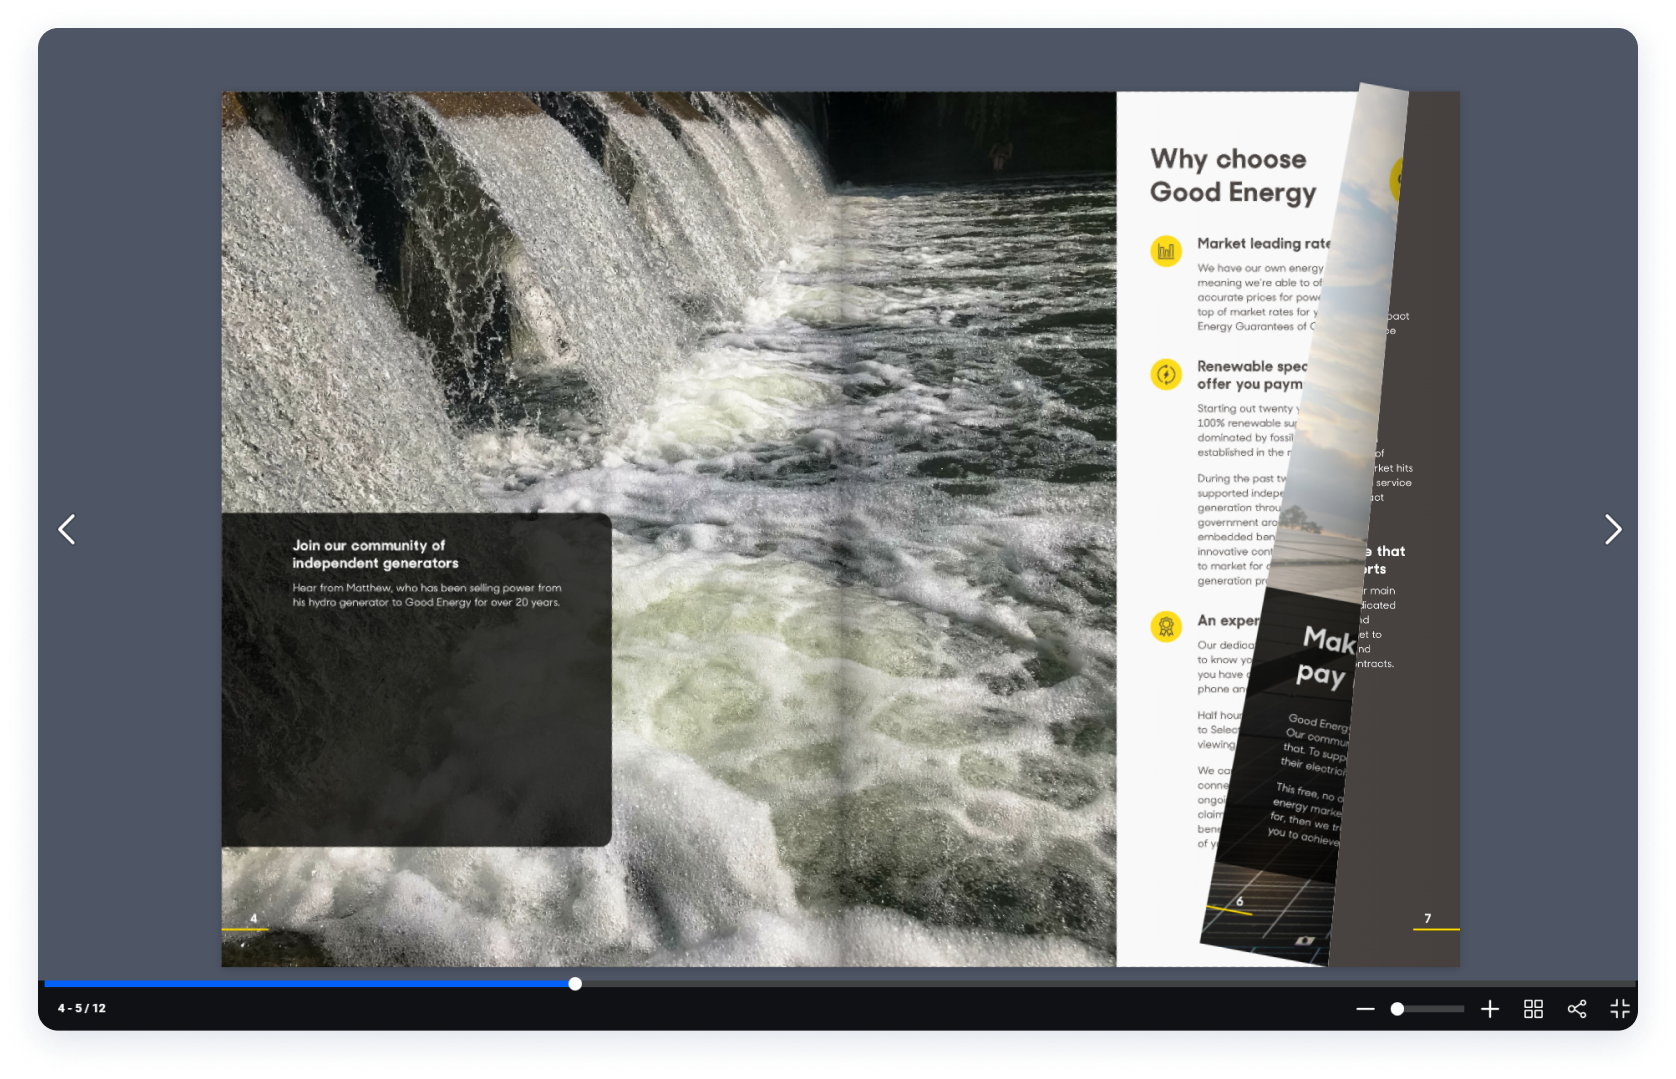1676x1079 pixels.
Task: Go to the previous page spread
Action: 67,529
